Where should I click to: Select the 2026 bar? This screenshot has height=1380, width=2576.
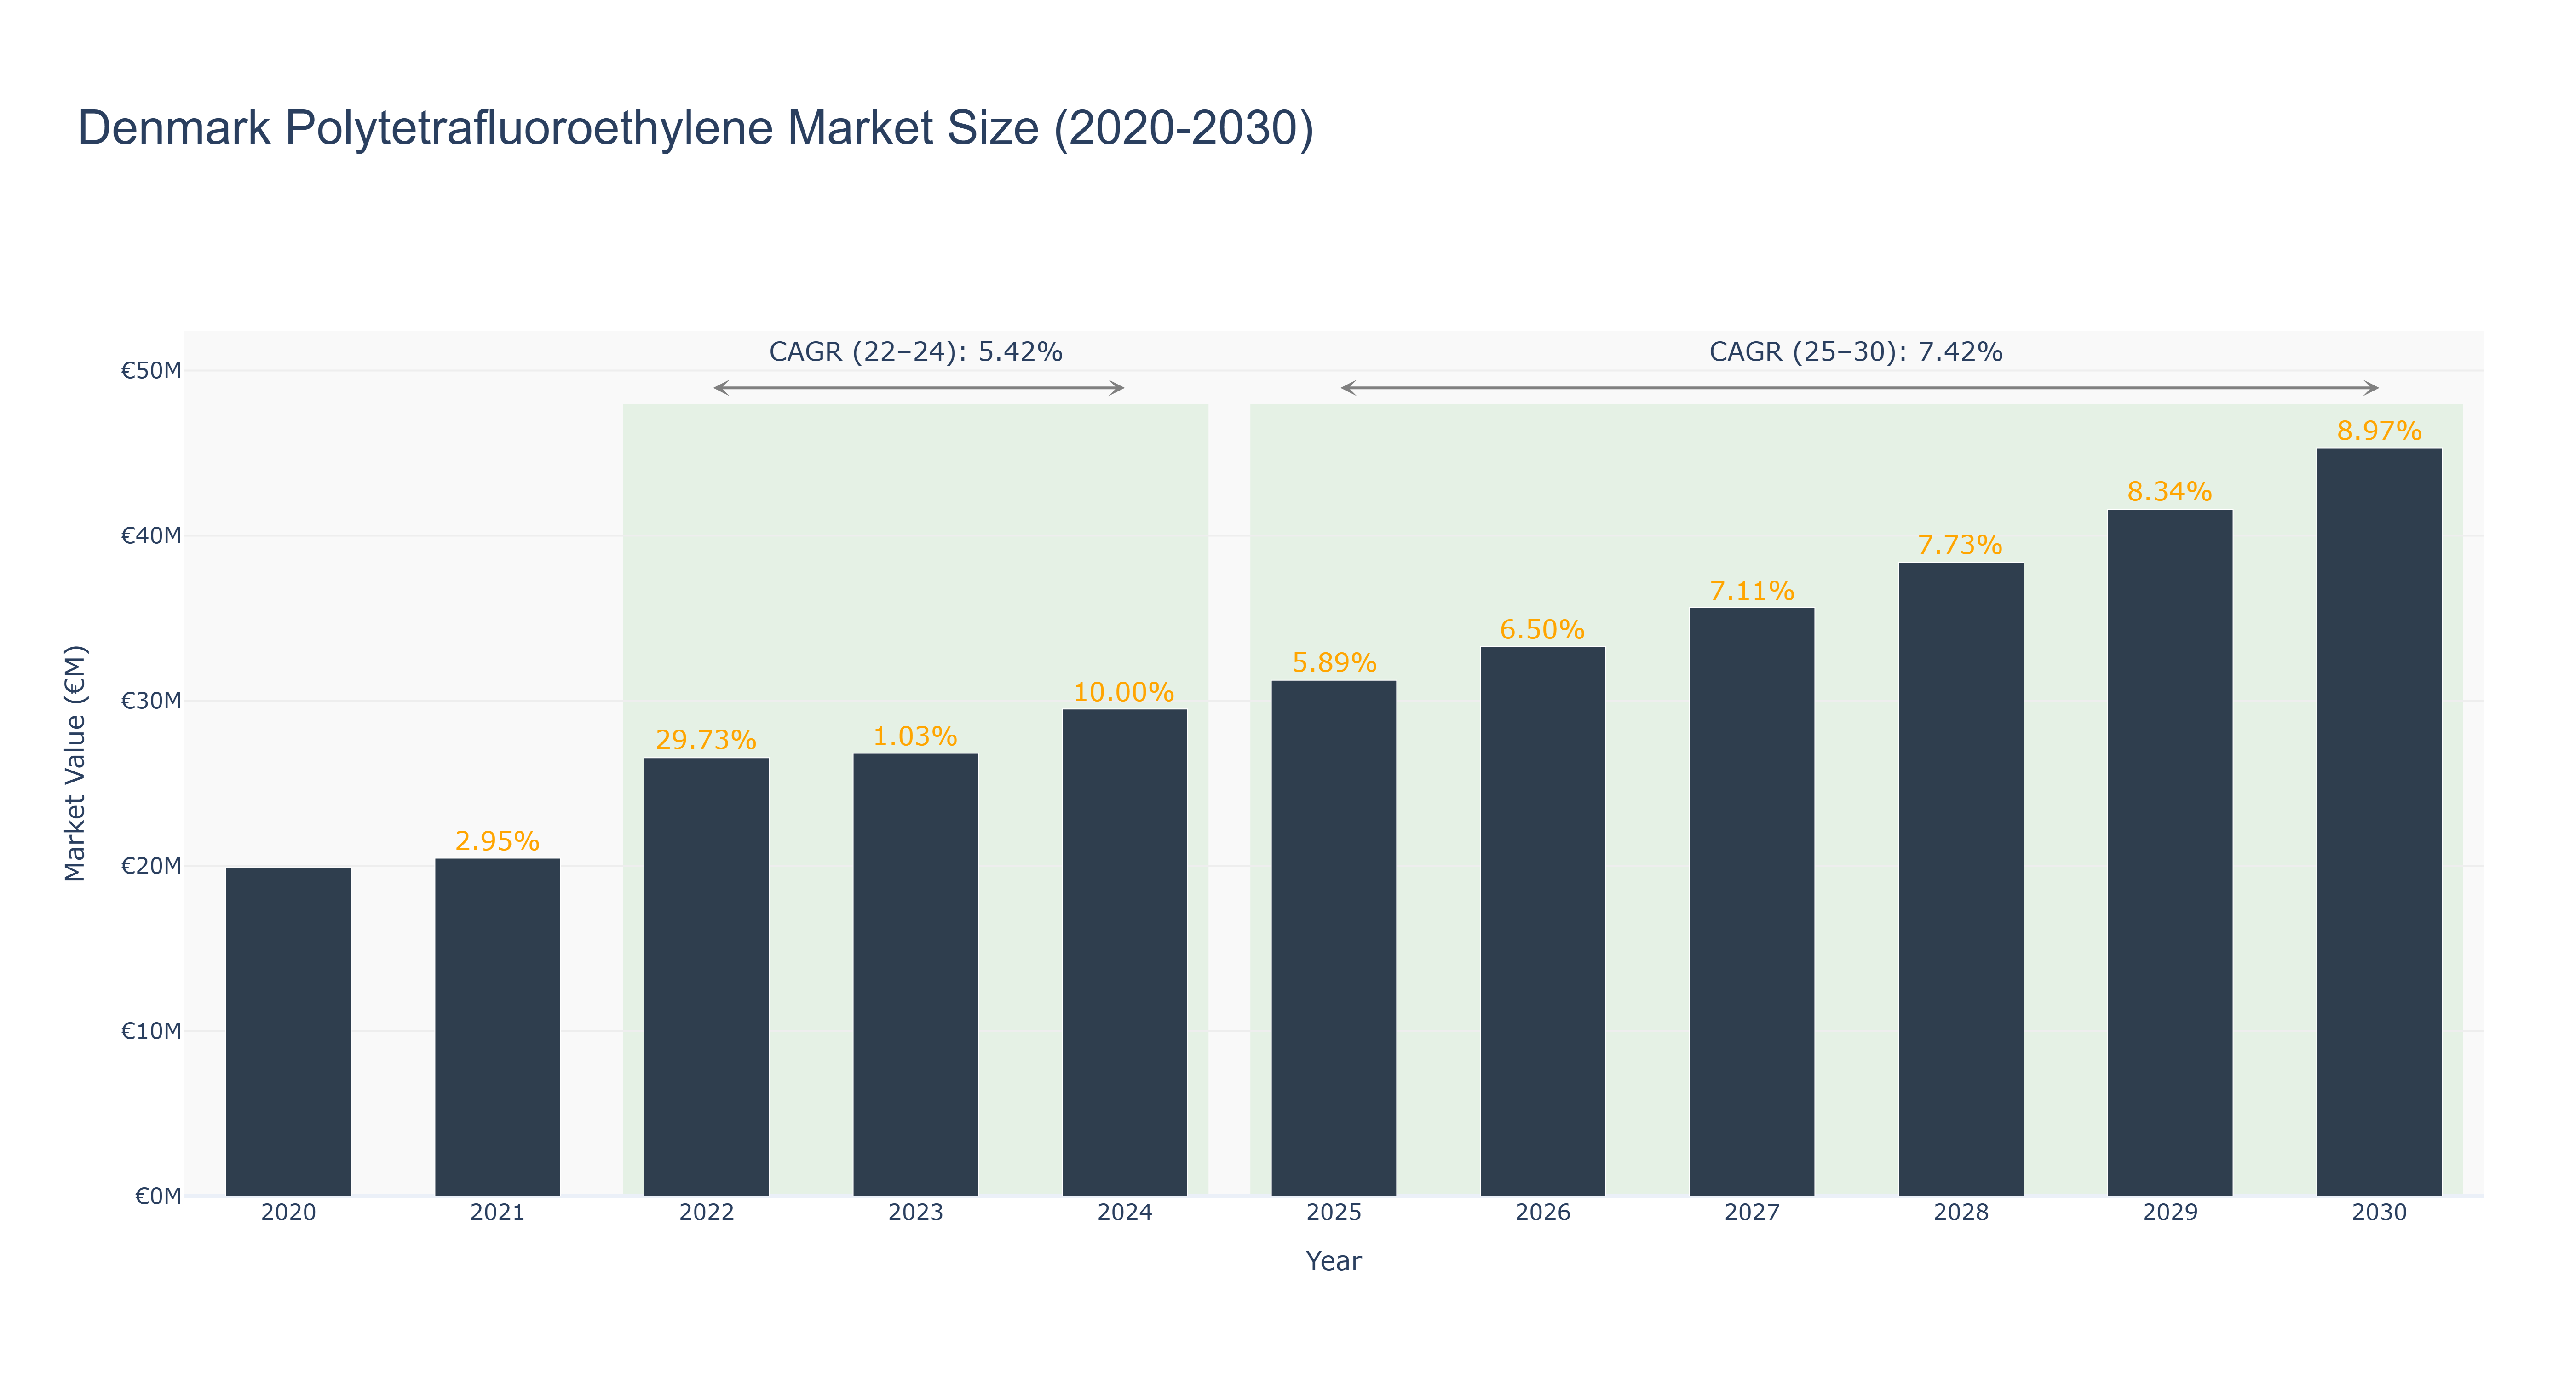[1542, 922]
